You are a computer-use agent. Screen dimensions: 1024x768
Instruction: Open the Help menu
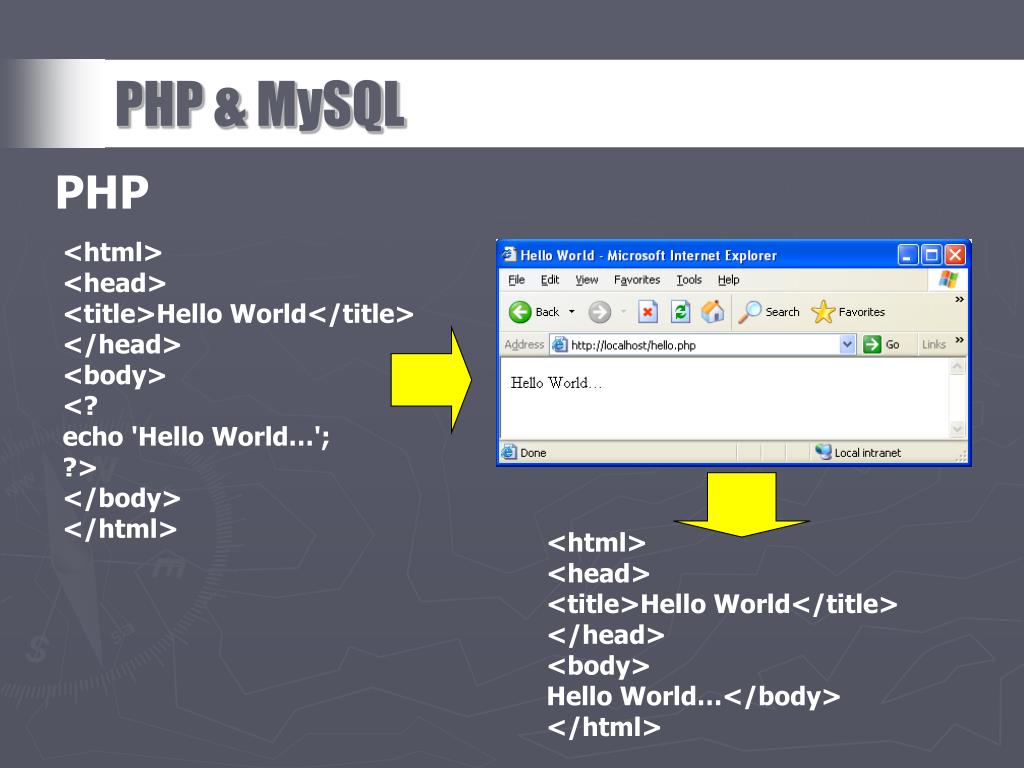click(x=728, y=280)
